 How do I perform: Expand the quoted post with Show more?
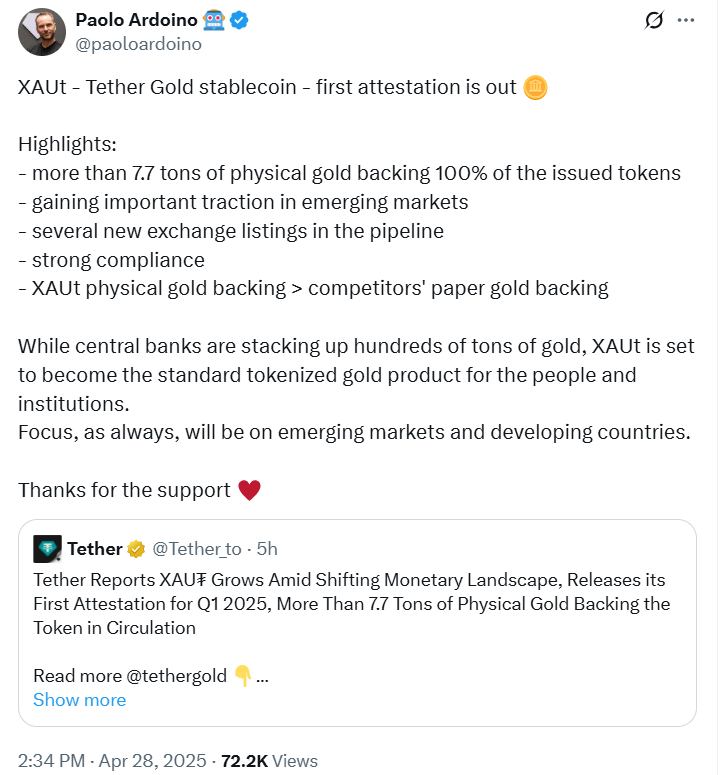80,699
